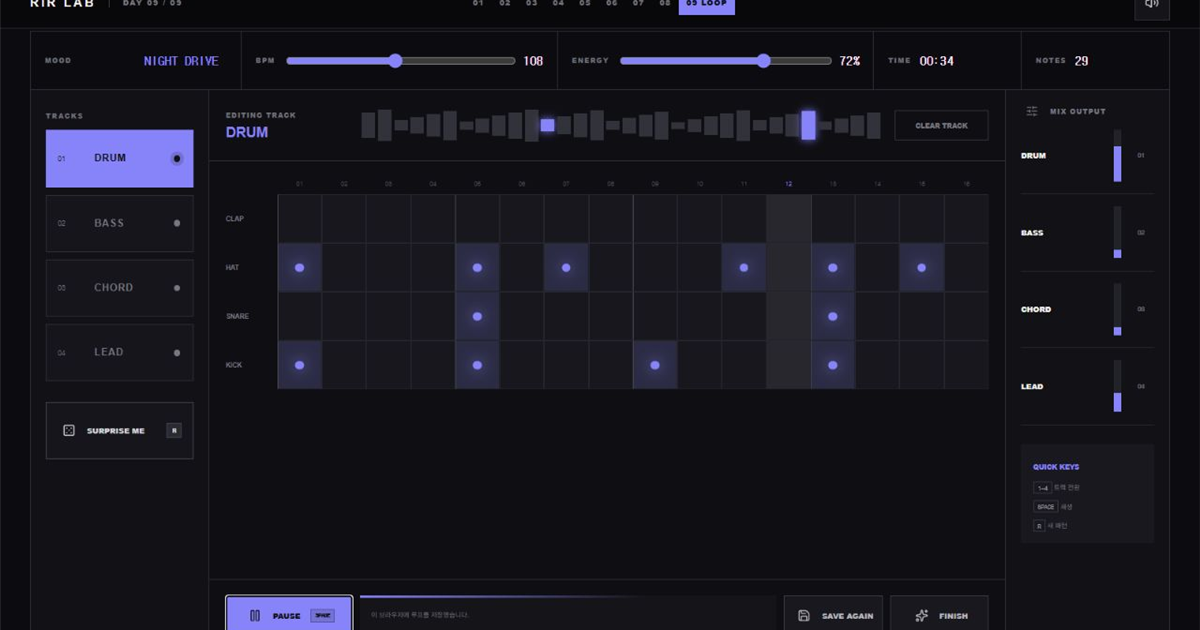Viewport: 1200px width, 630px height.
Task: Adjust the BPM slider handle
Action: click(x=395, y=61)
